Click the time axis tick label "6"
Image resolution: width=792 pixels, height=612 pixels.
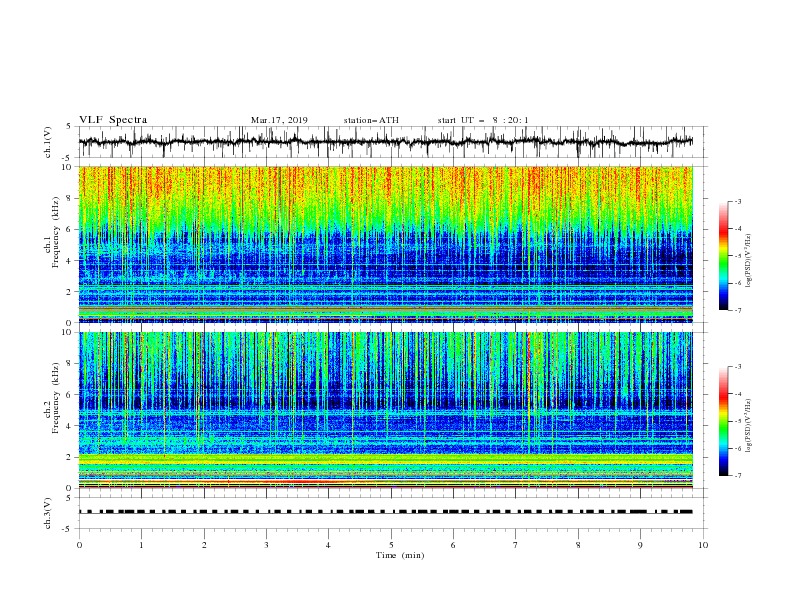coord(453,545)
